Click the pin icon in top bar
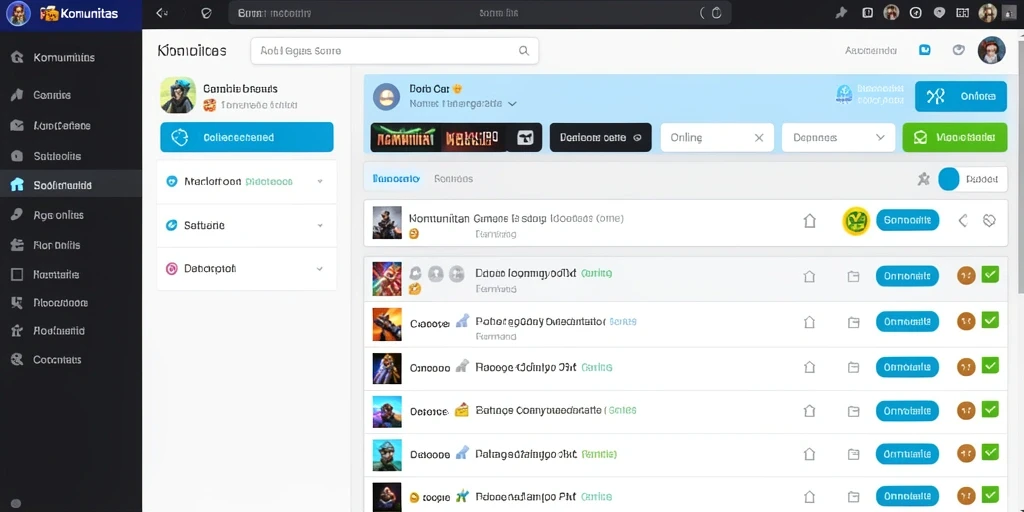The image size is (1024, 512). point(841,12)
